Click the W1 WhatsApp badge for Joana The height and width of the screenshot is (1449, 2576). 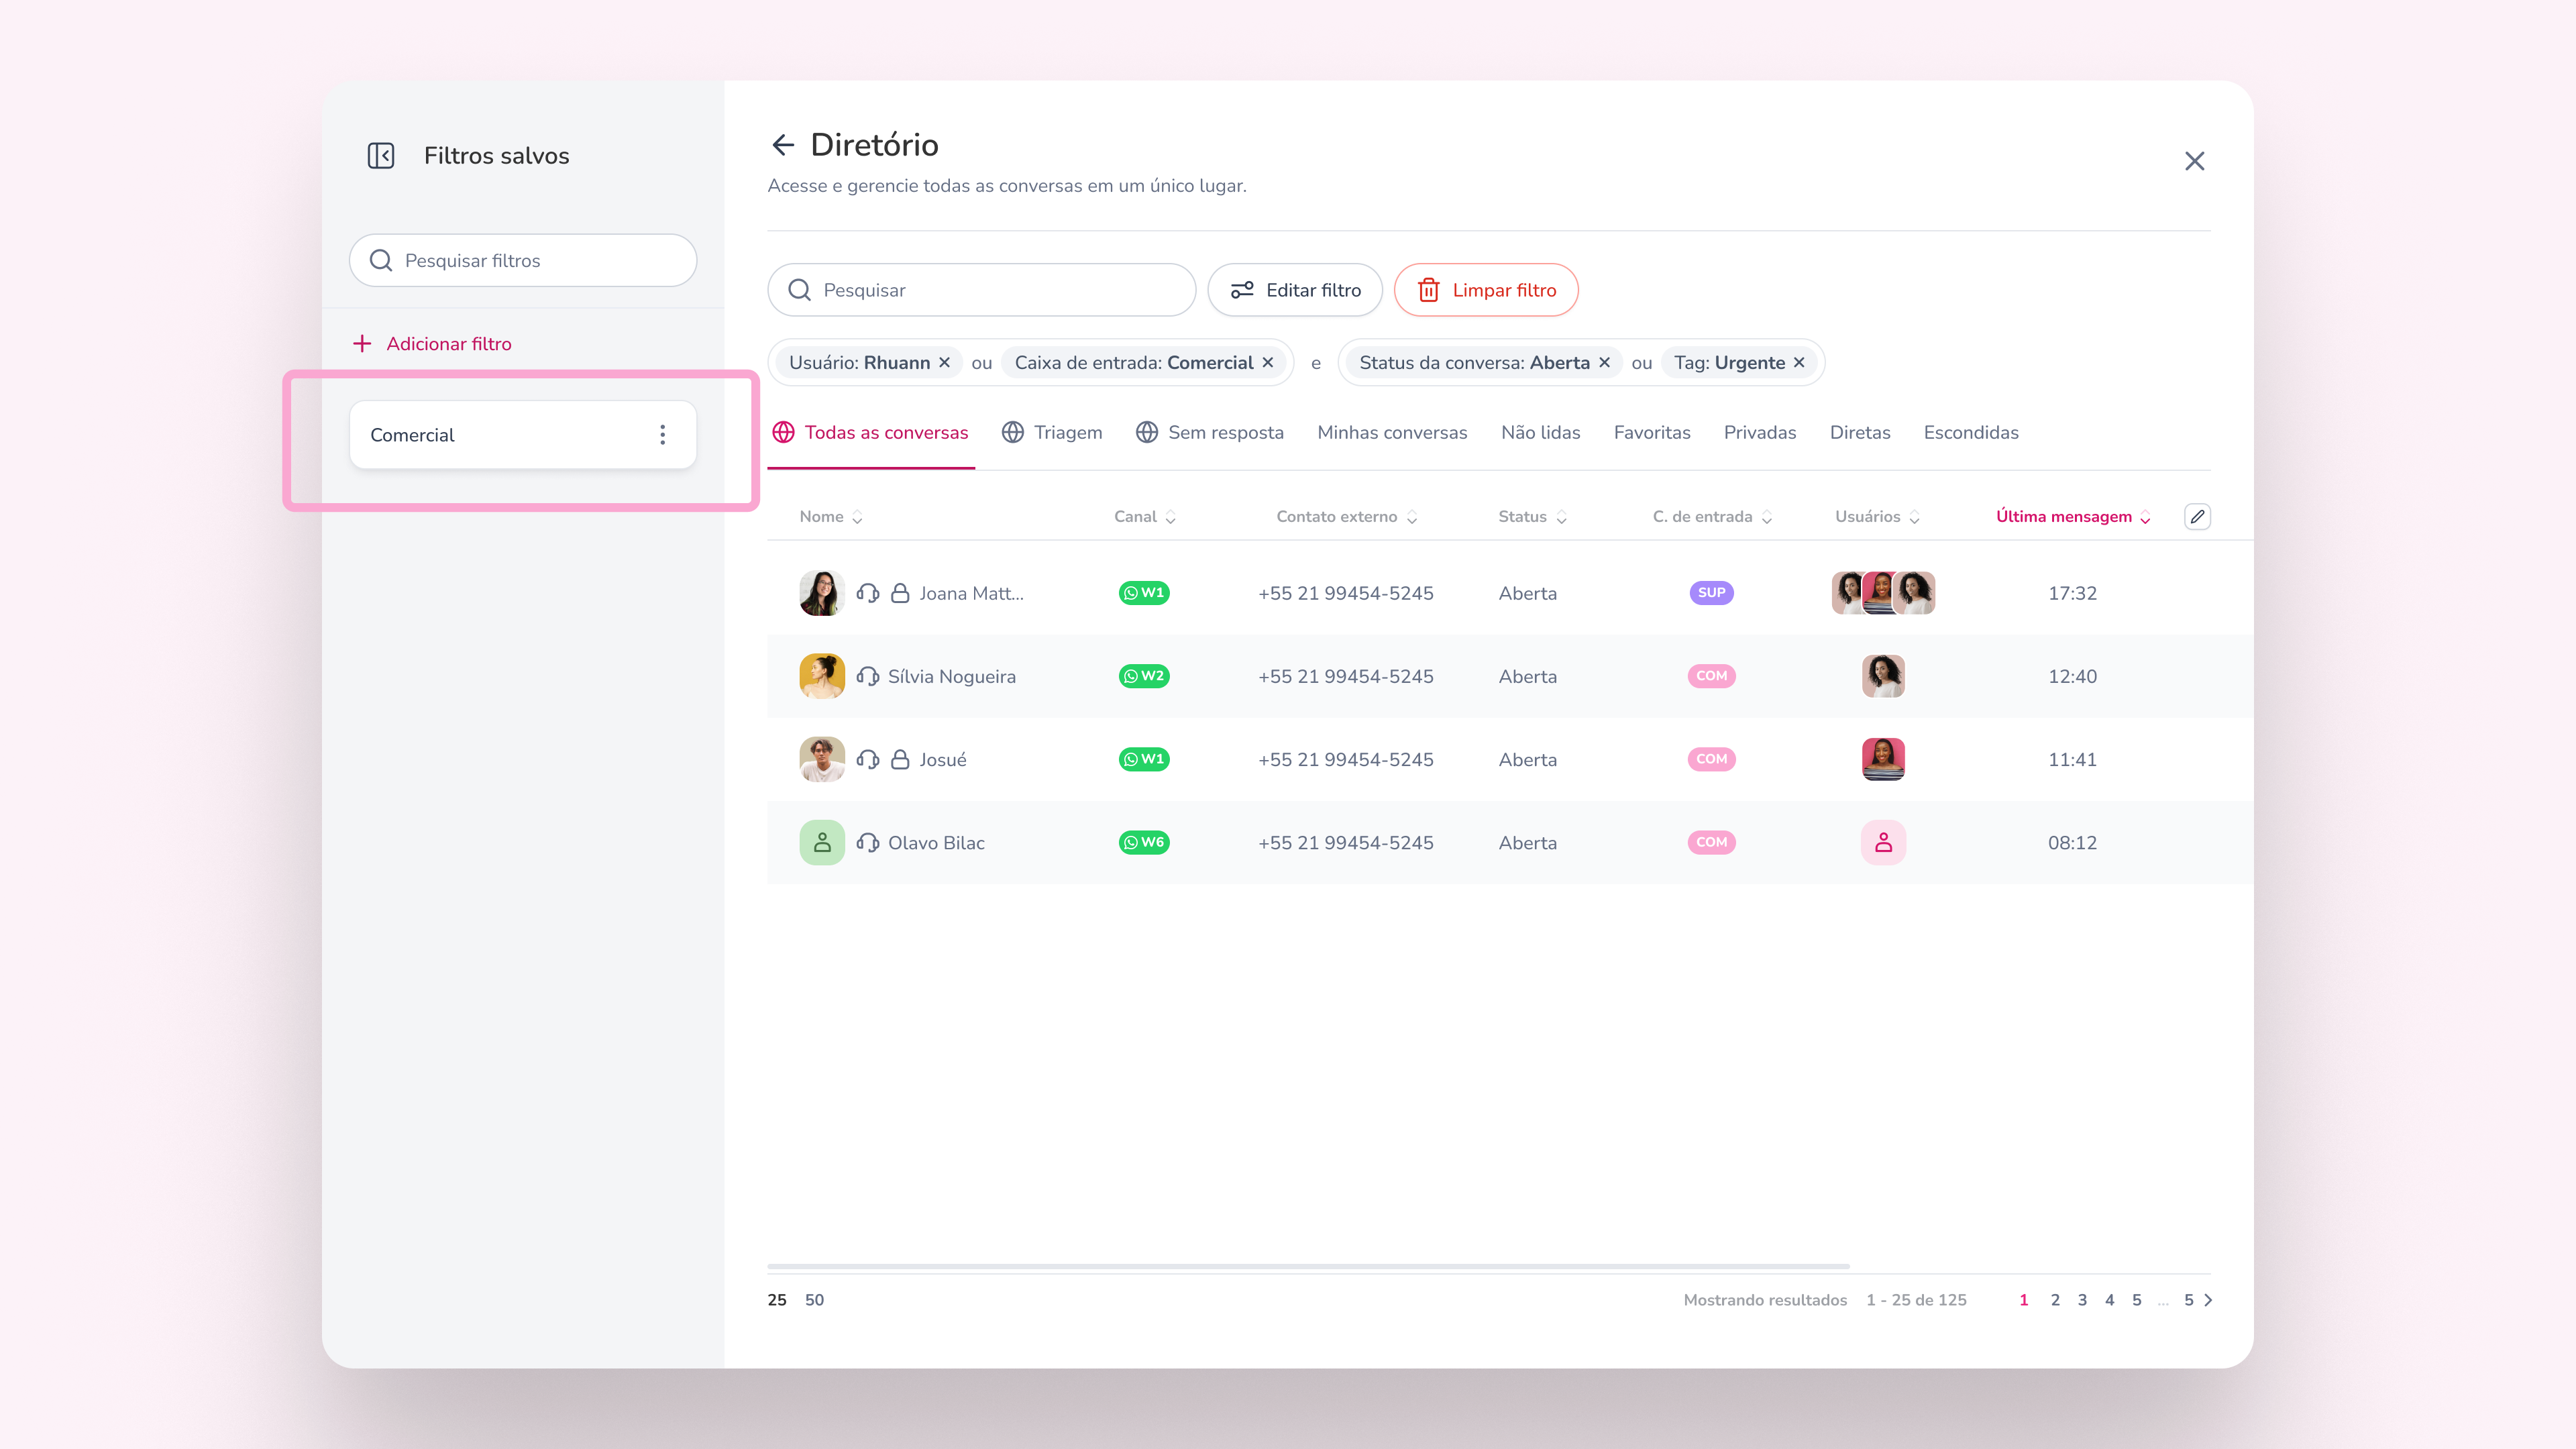tap(1144, 593)
